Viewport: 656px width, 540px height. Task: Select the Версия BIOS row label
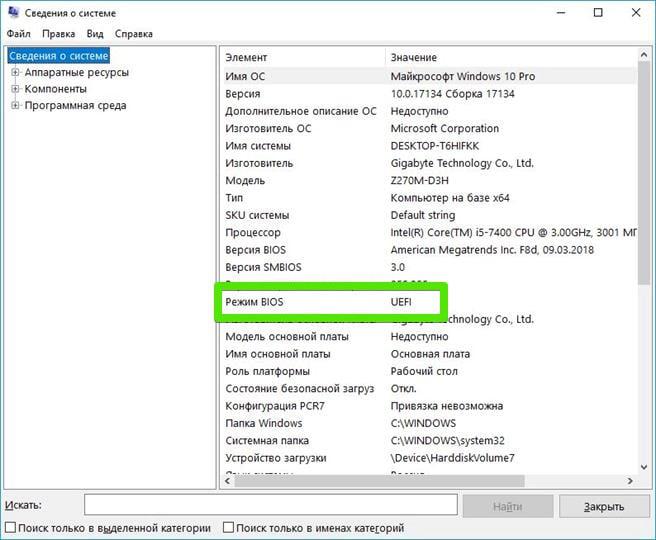(x=255, y=250)
